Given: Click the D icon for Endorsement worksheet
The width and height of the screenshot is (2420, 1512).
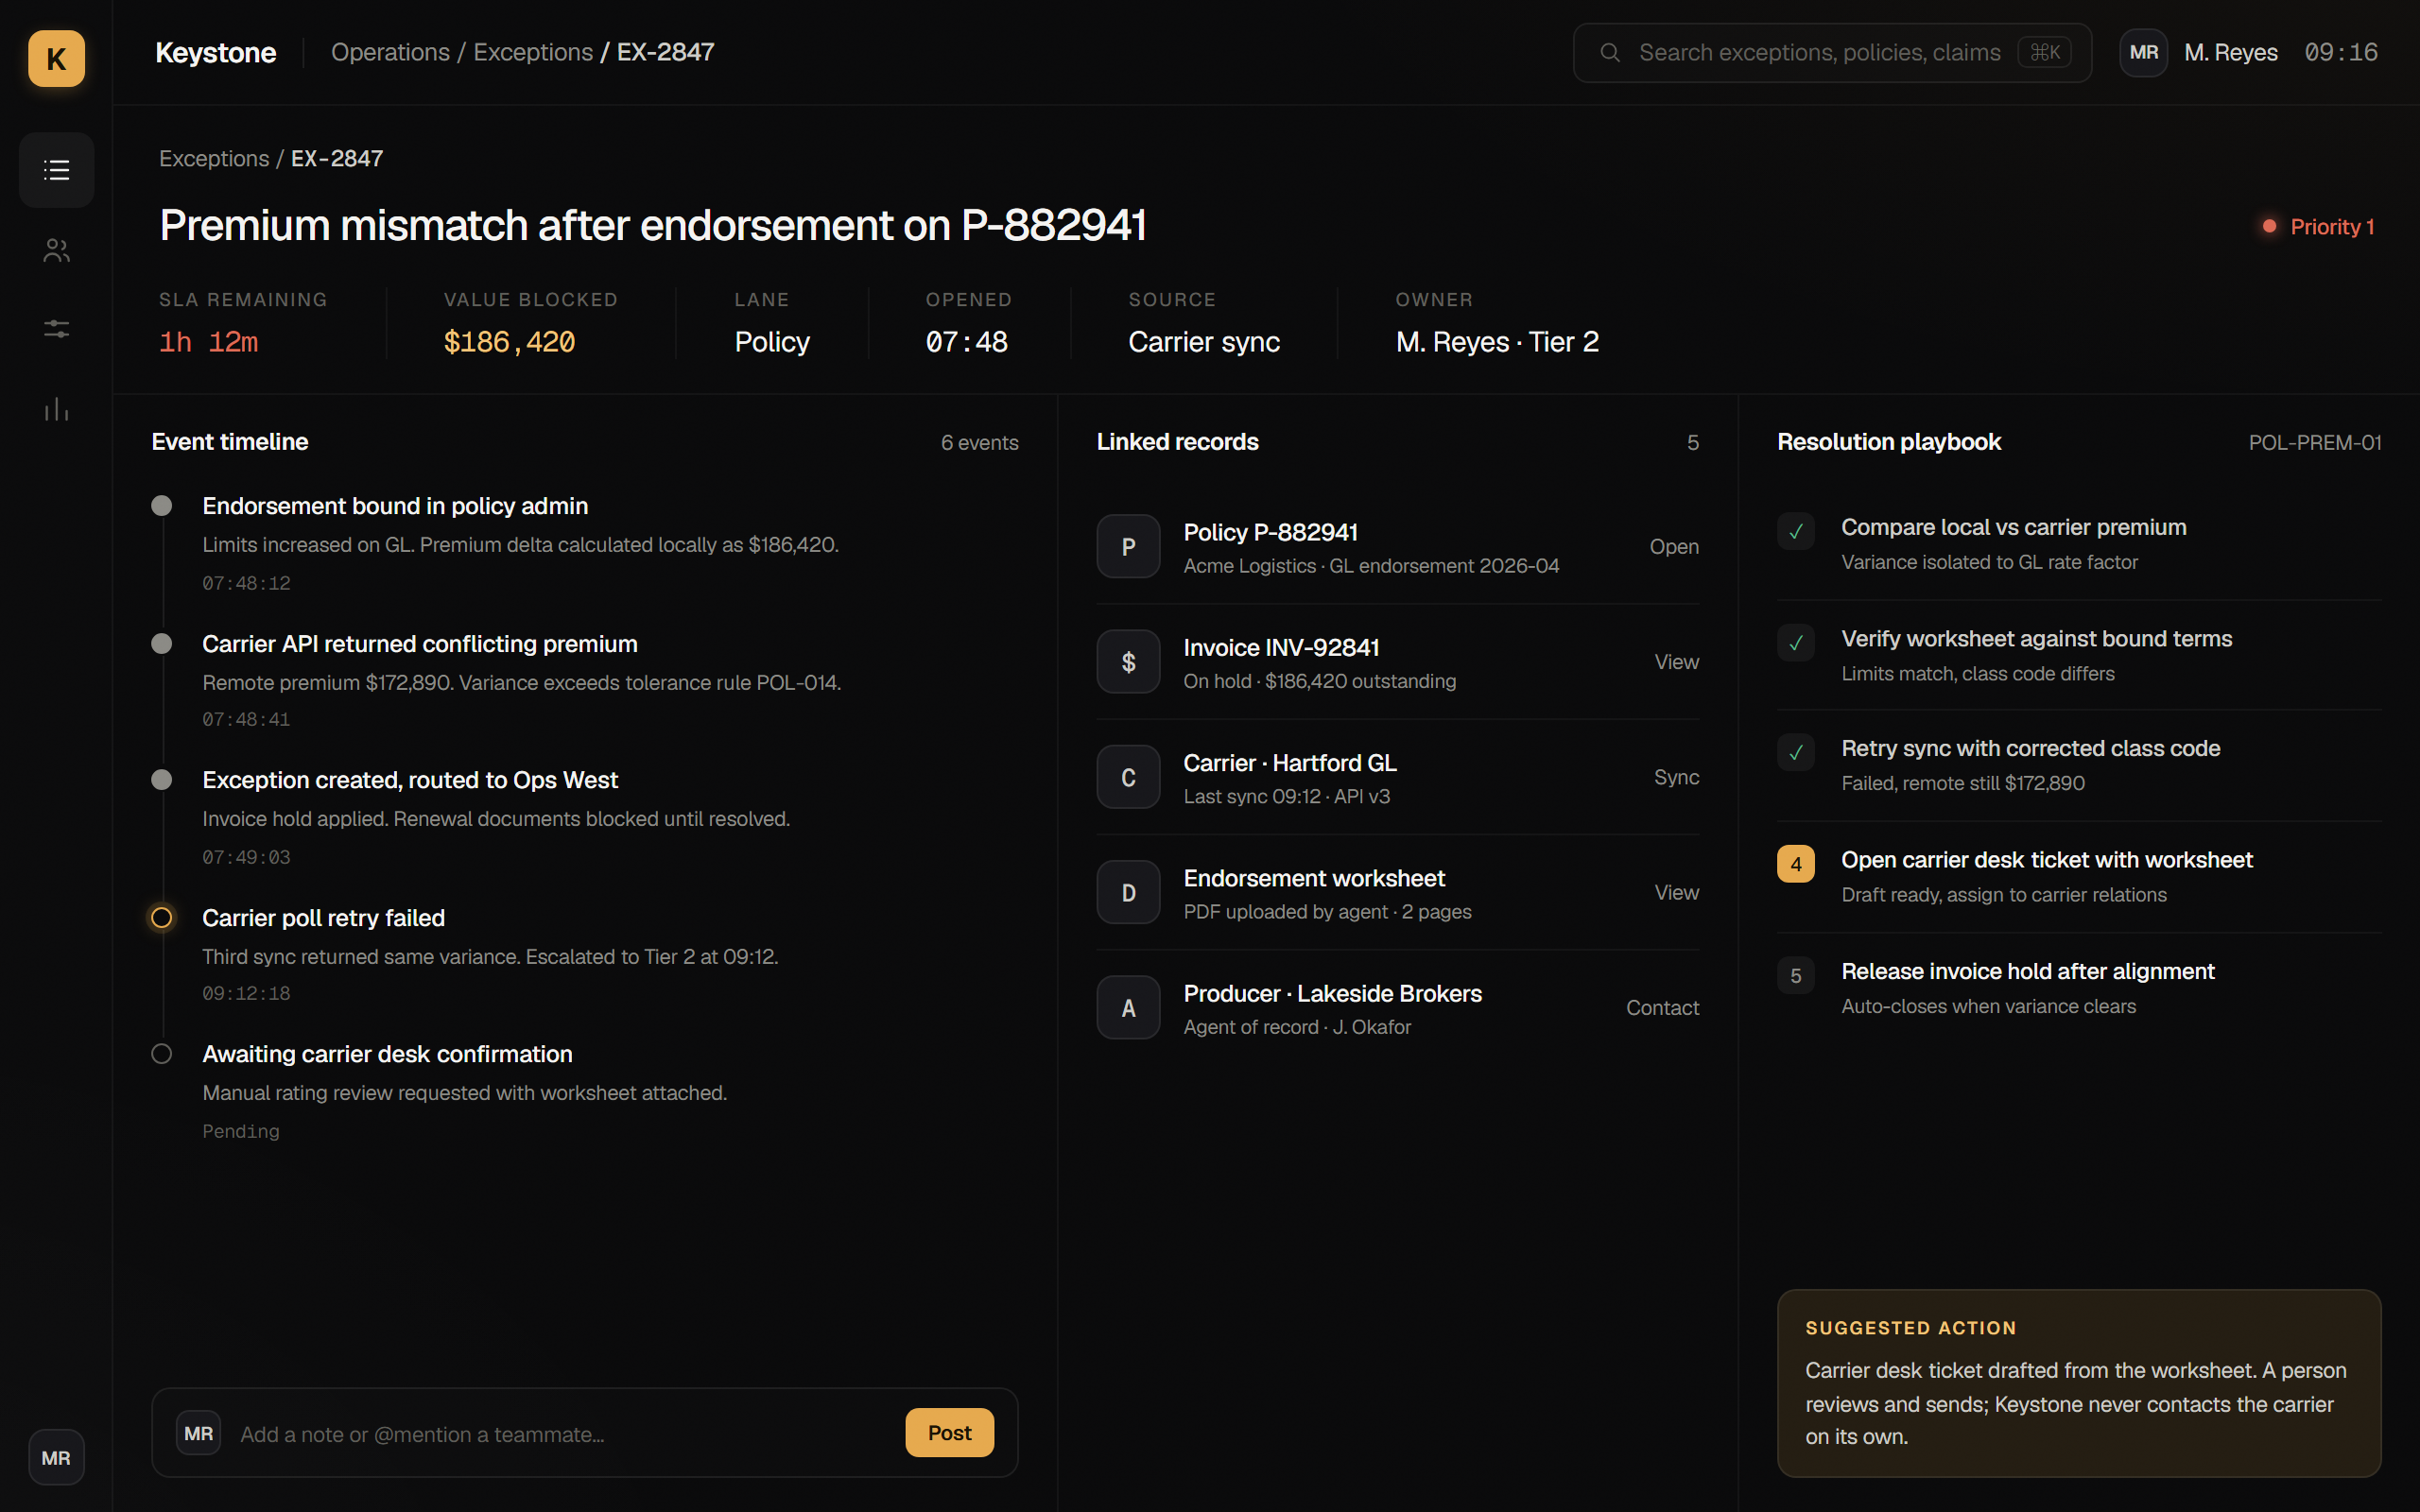Looking at the screenshot, I should pos(1128,892).
